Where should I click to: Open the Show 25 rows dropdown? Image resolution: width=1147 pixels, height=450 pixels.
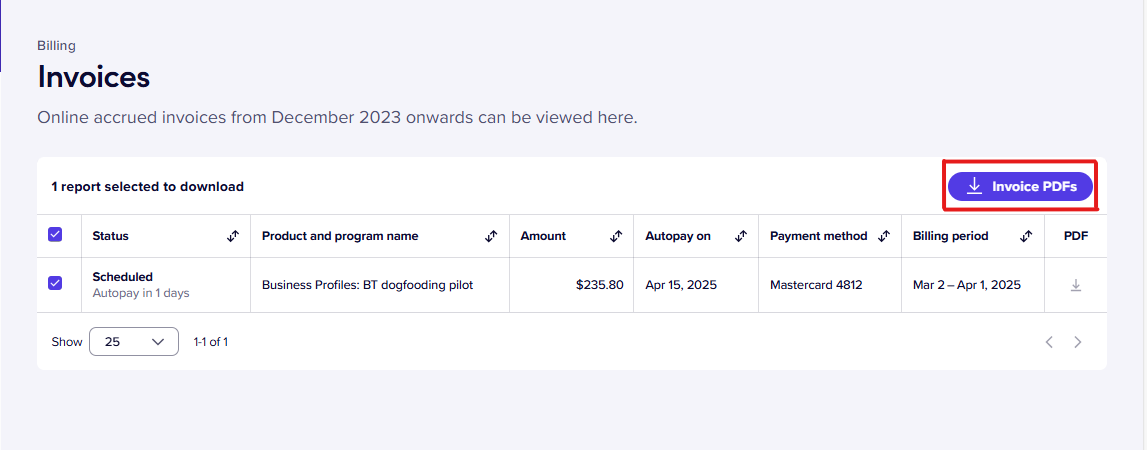coord(134,342)
